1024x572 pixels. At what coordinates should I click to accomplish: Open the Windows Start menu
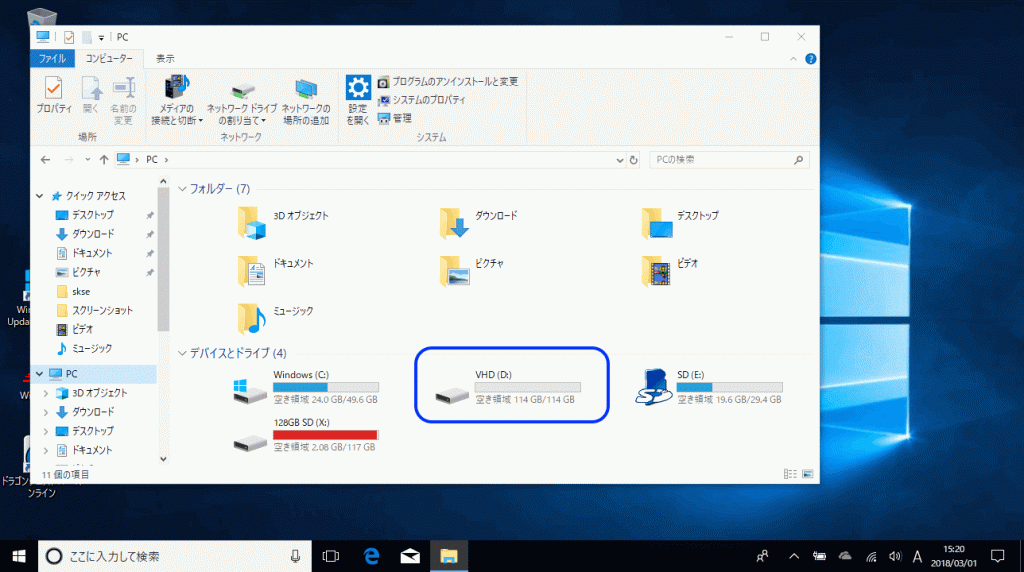tap(19, 556)
